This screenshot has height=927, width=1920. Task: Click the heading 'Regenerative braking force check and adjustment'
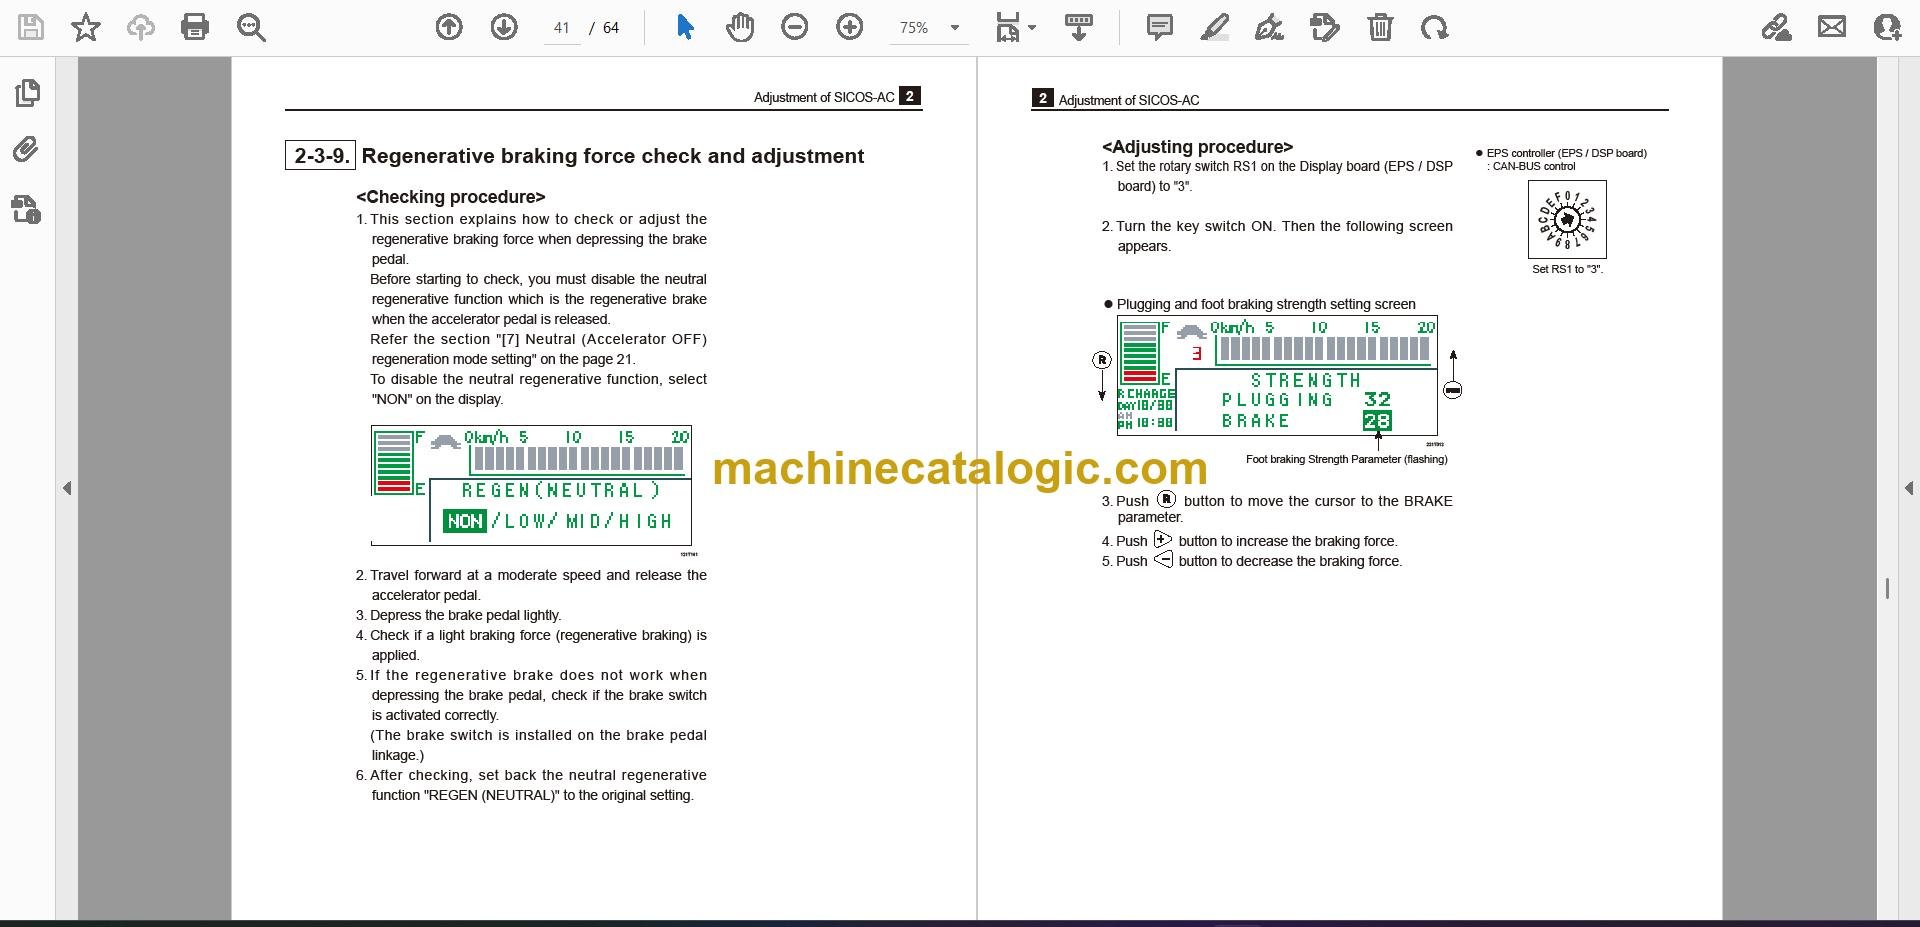pyautogui.click(x=612, y=156)
